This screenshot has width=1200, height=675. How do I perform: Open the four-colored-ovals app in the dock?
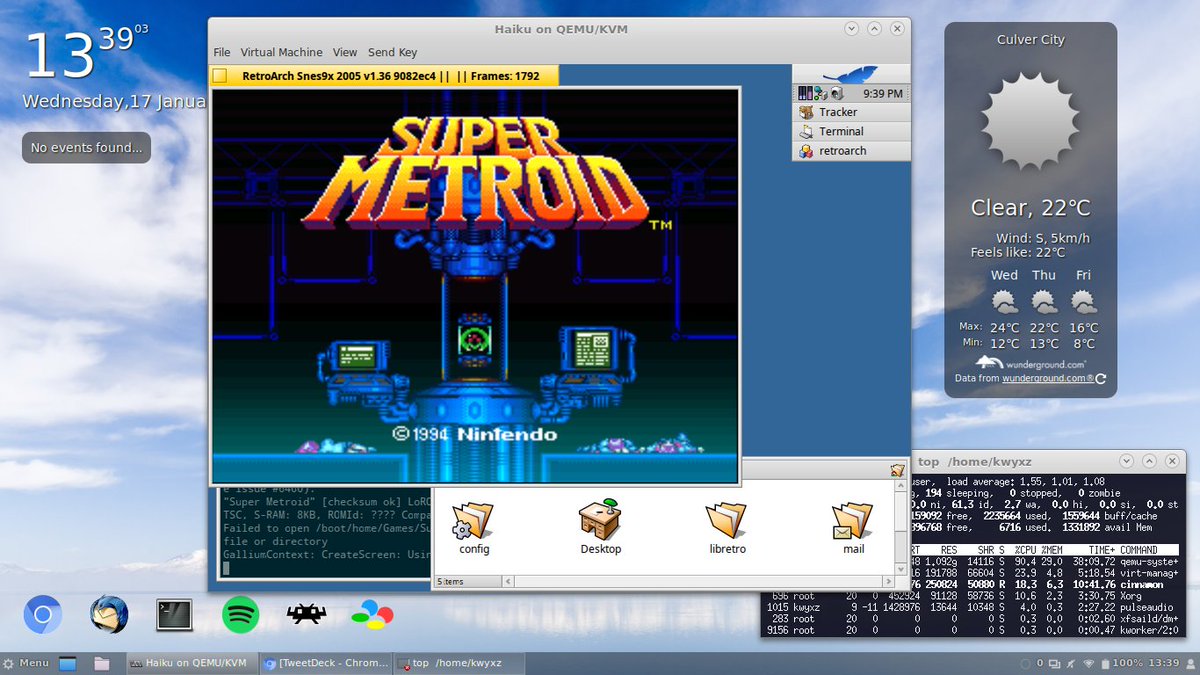point(372,614)
